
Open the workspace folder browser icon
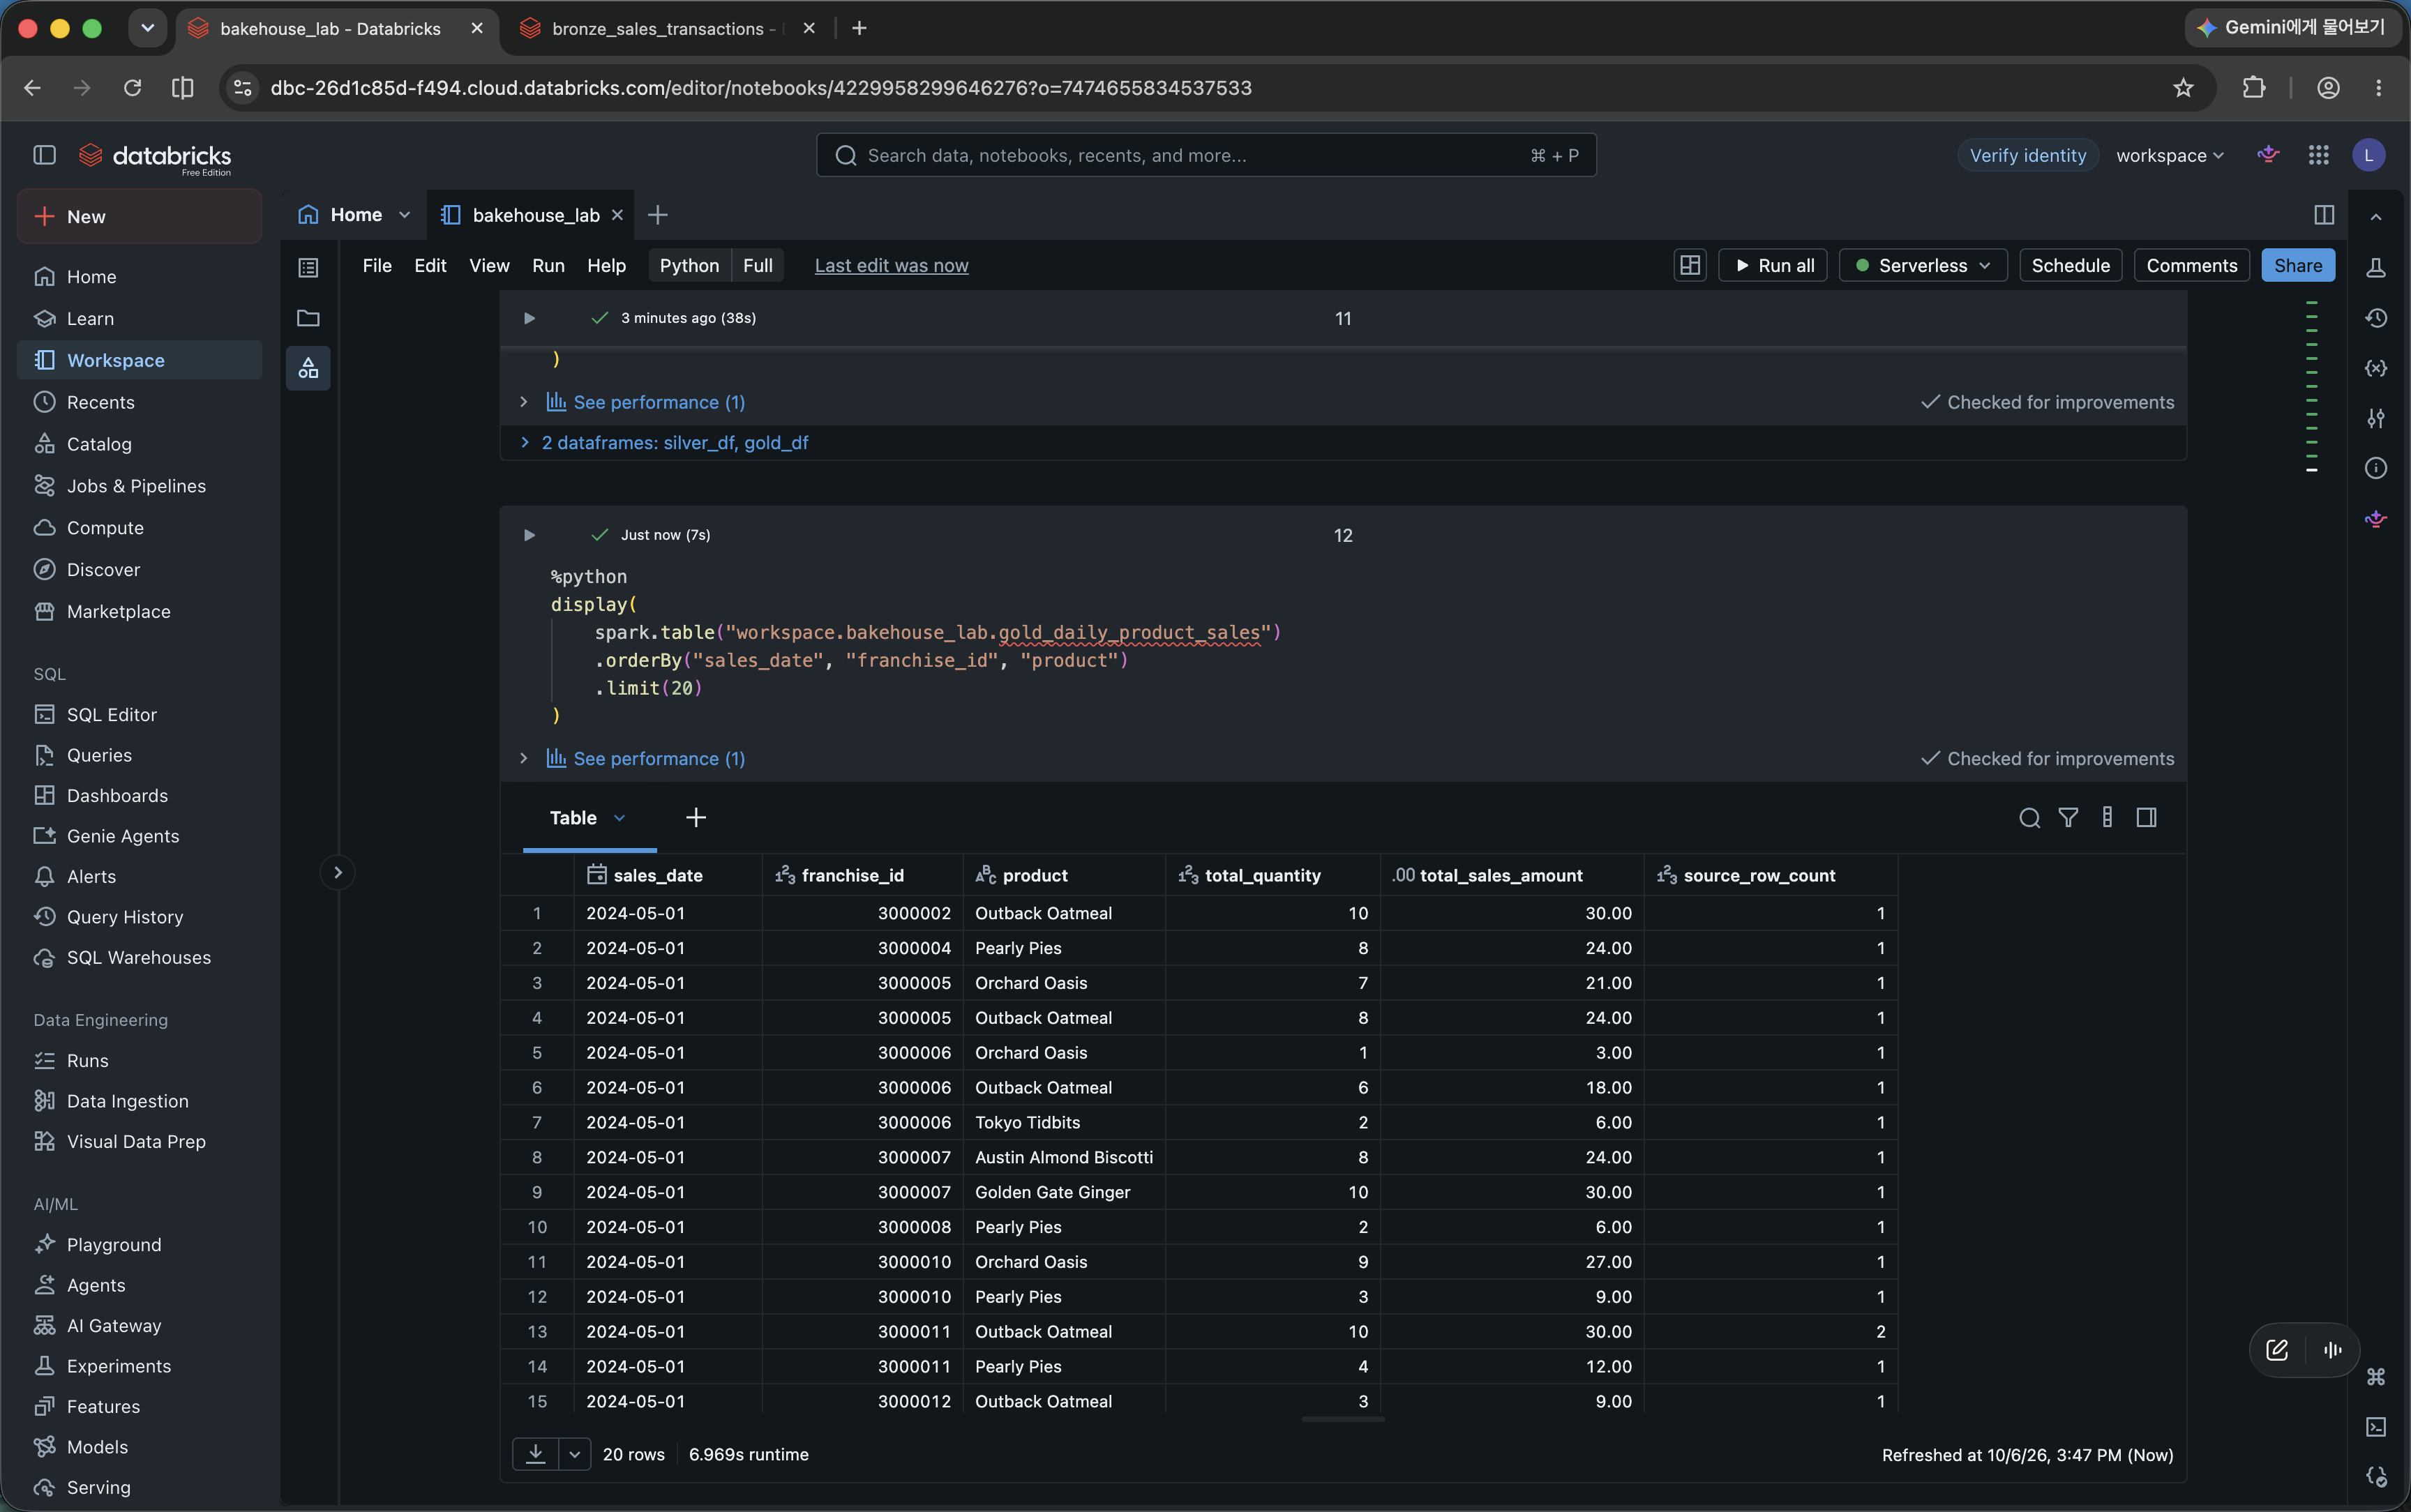(308, 318)
